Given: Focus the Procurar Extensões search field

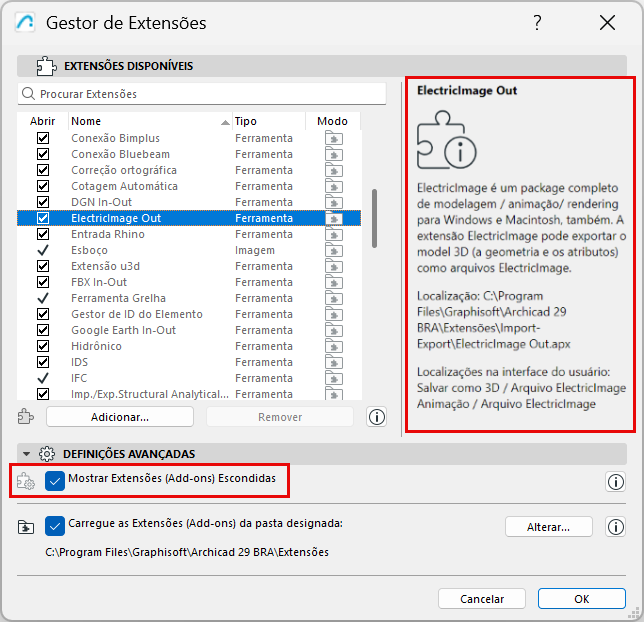Looking at the screenshot, I should (x=202, y=94).
